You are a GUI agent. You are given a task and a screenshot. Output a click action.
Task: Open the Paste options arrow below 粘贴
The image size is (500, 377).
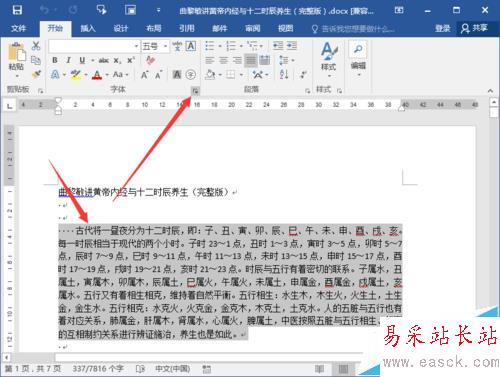pos(17,76)
